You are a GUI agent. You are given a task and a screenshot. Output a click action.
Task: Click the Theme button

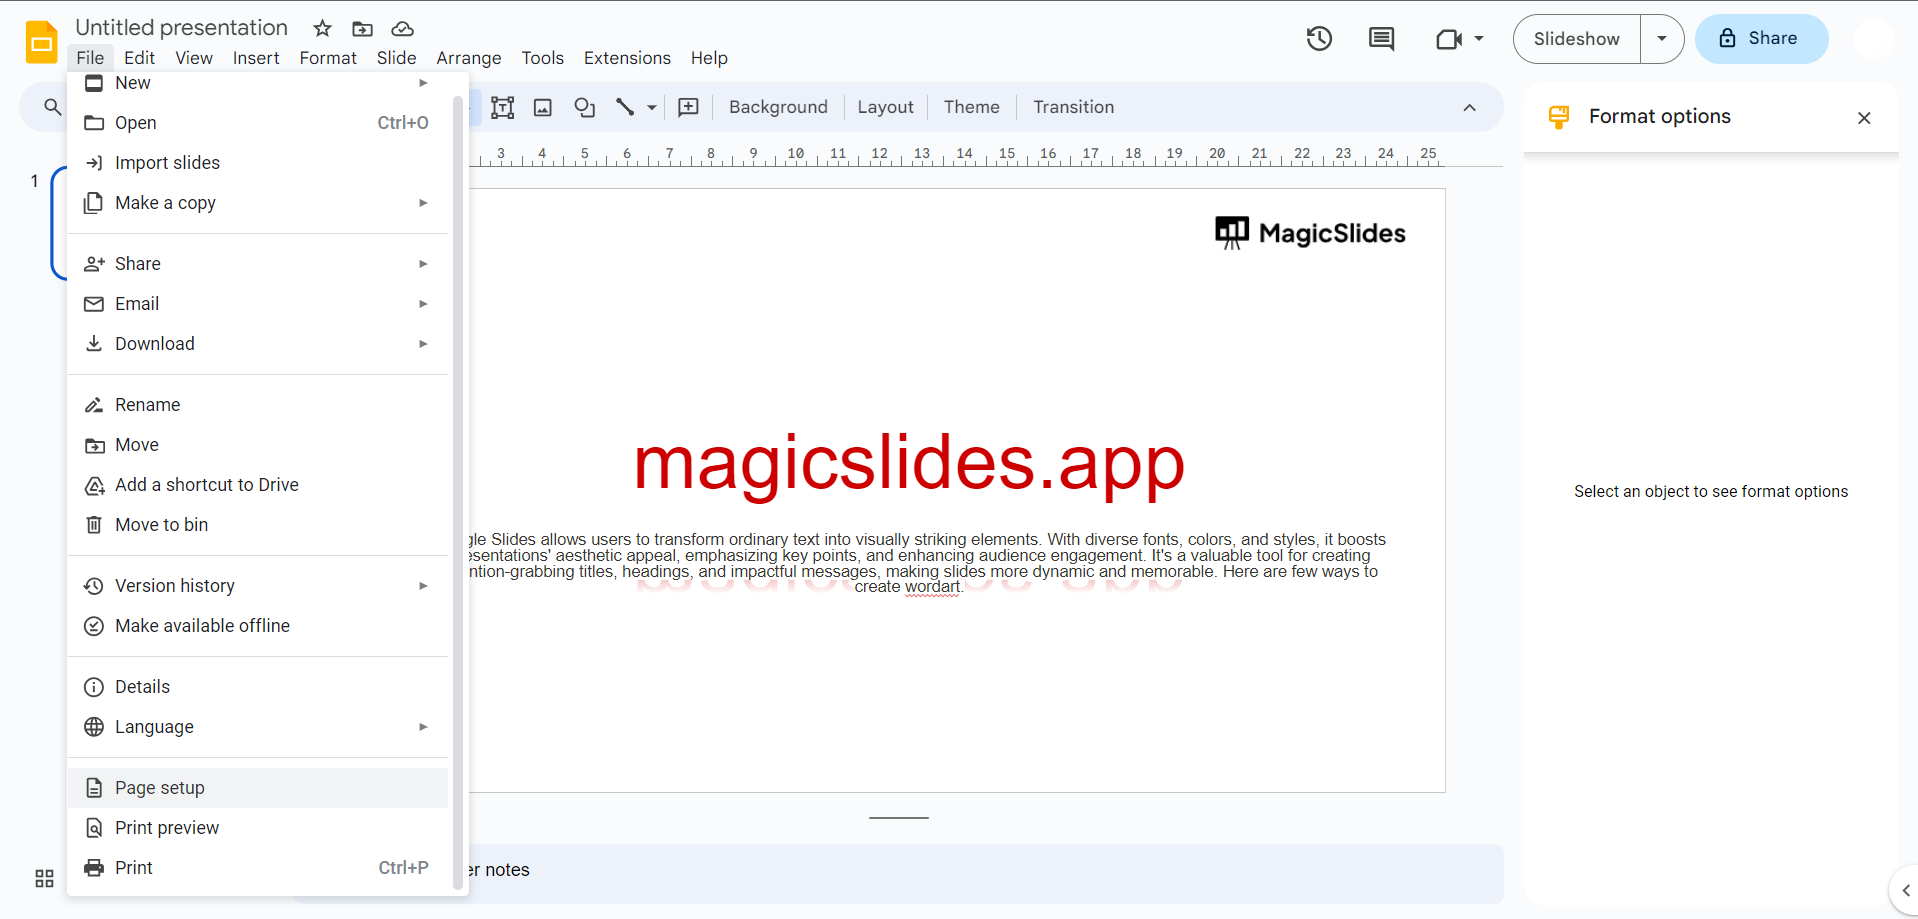point(971,107)
